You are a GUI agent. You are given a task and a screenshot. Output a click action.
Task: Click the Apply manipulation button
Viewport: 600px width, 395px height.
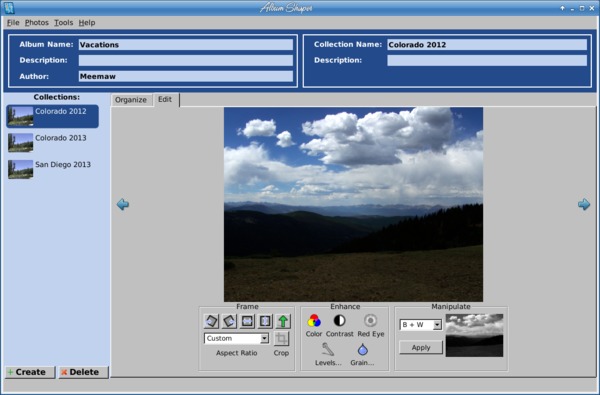(421, 348)
